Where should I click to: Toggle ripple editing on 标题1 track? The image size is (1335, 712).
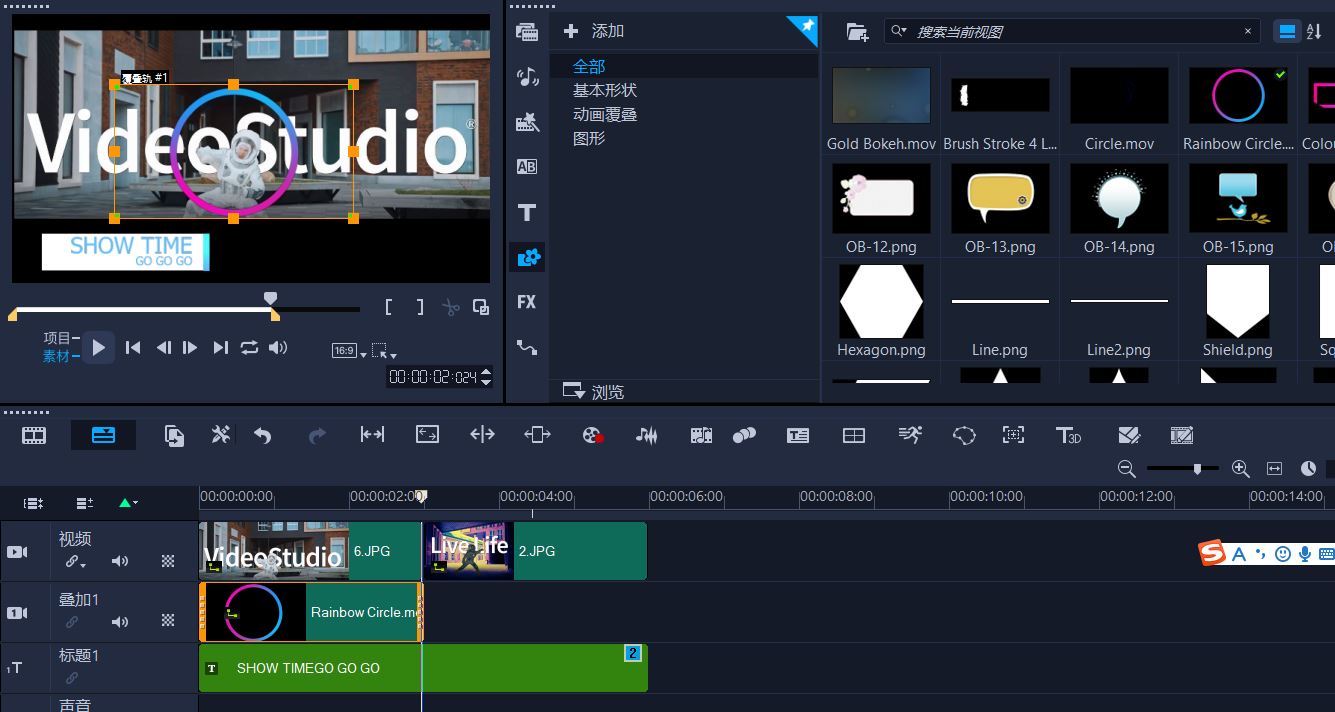(x=72, y=678)
